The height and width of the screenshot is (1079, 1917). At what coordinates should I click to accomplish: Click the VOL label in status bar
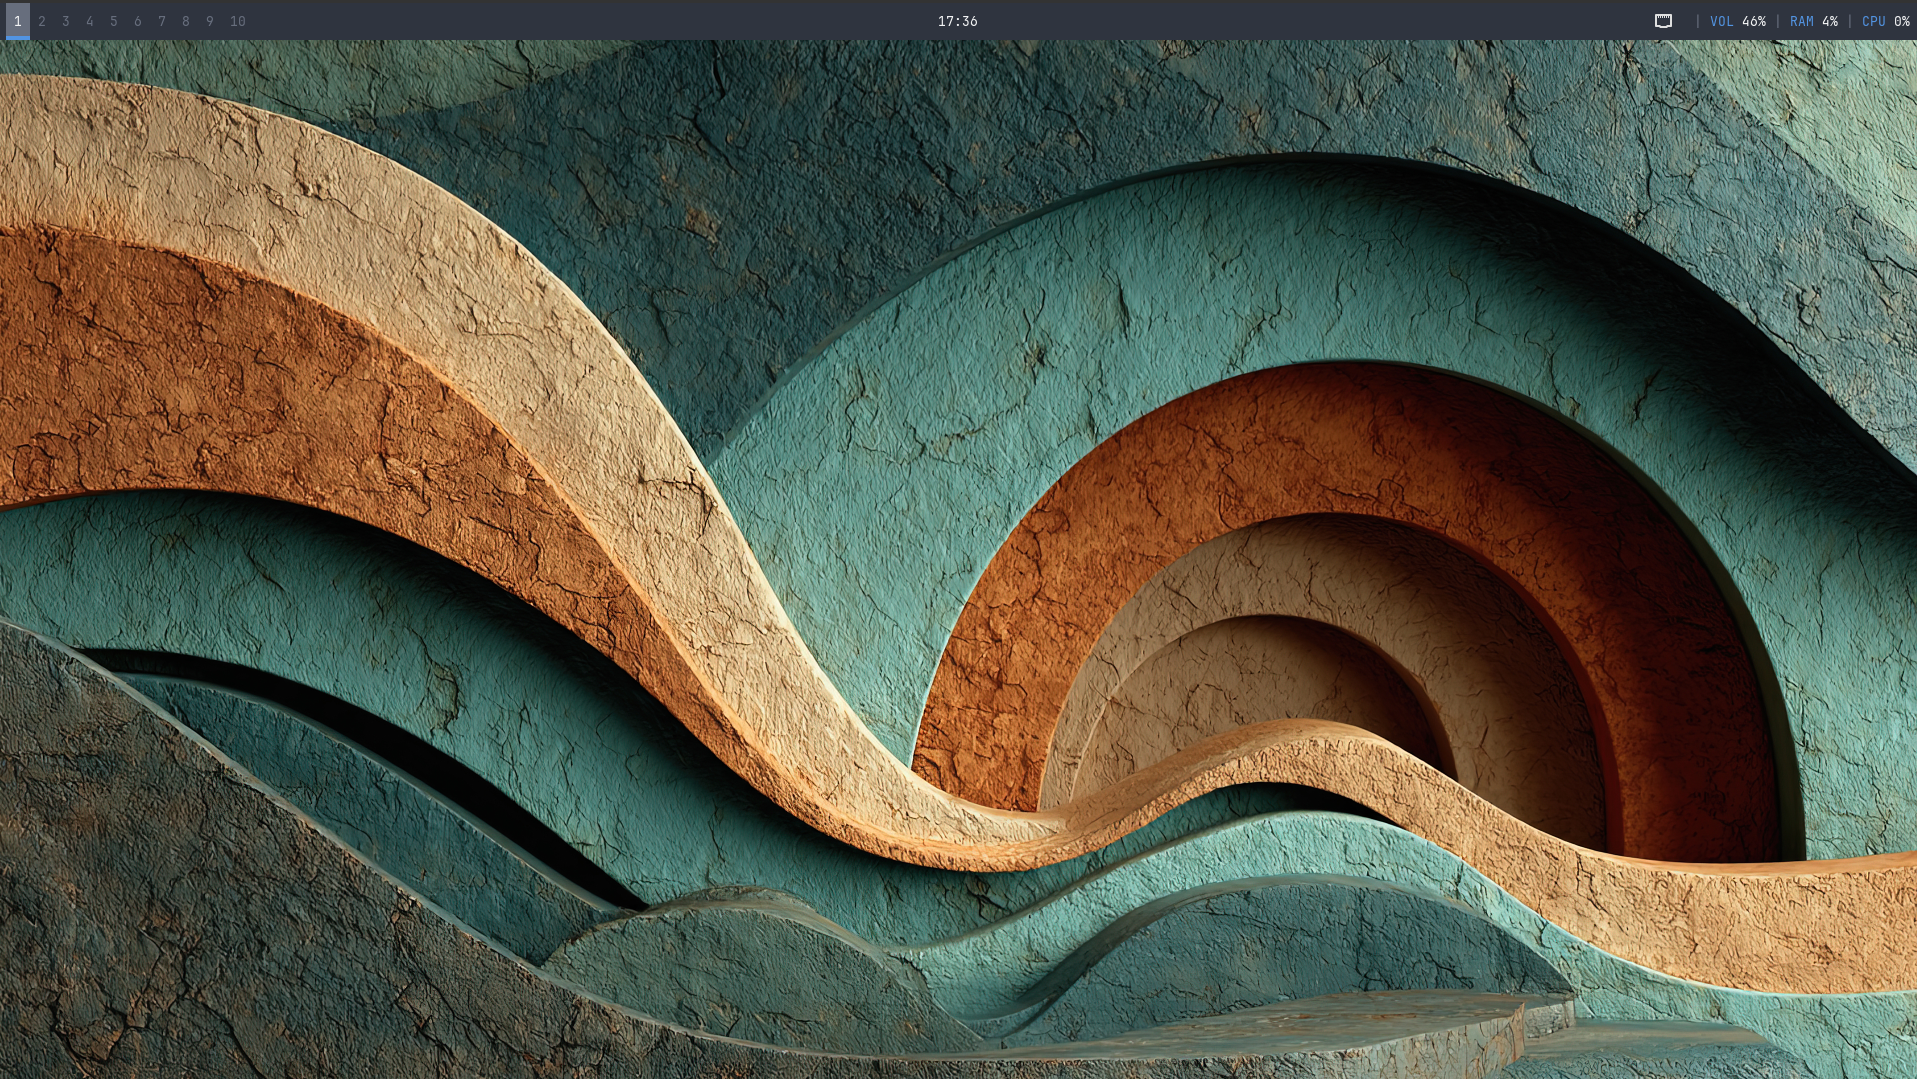(1721, 21)
